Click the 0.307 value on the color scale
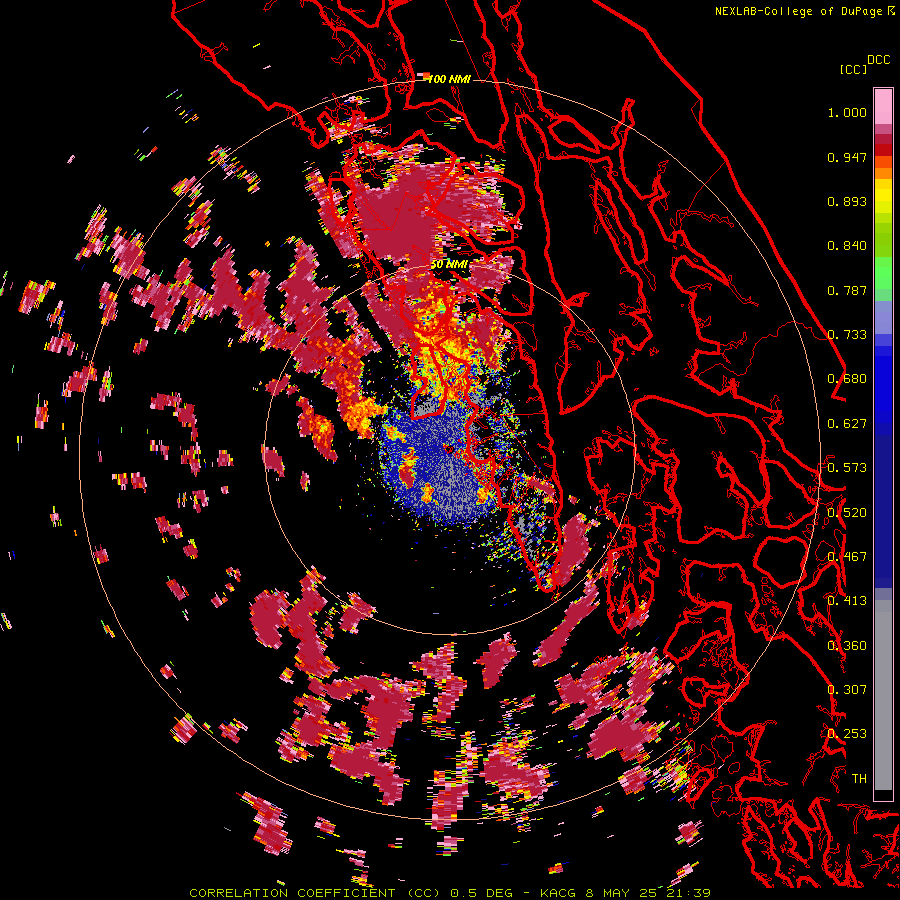Viewport: 900px width, 900px height. coord(847,690)
